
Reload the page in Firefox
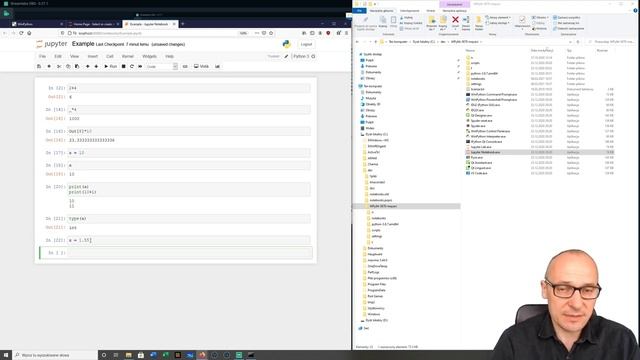point(21,33)
